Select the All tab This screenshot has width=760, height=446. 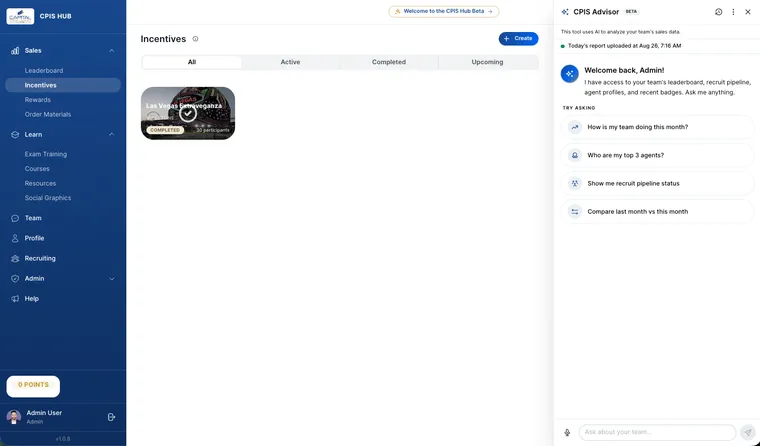click(192, 62)
